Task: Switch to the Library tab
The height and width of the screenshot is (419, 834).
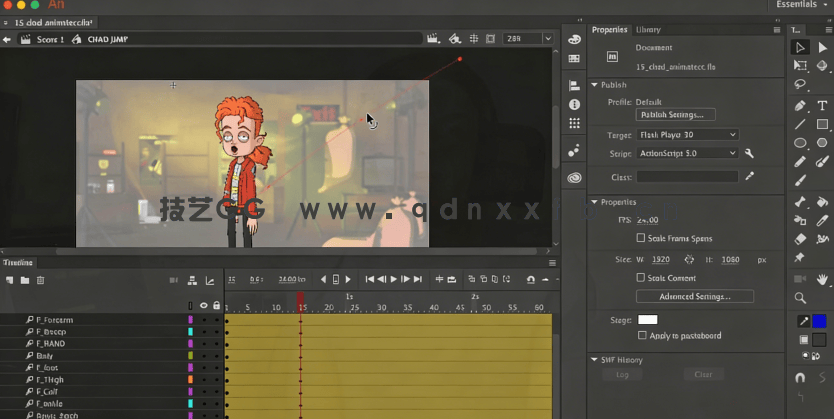Action: (x=648, y=30)
